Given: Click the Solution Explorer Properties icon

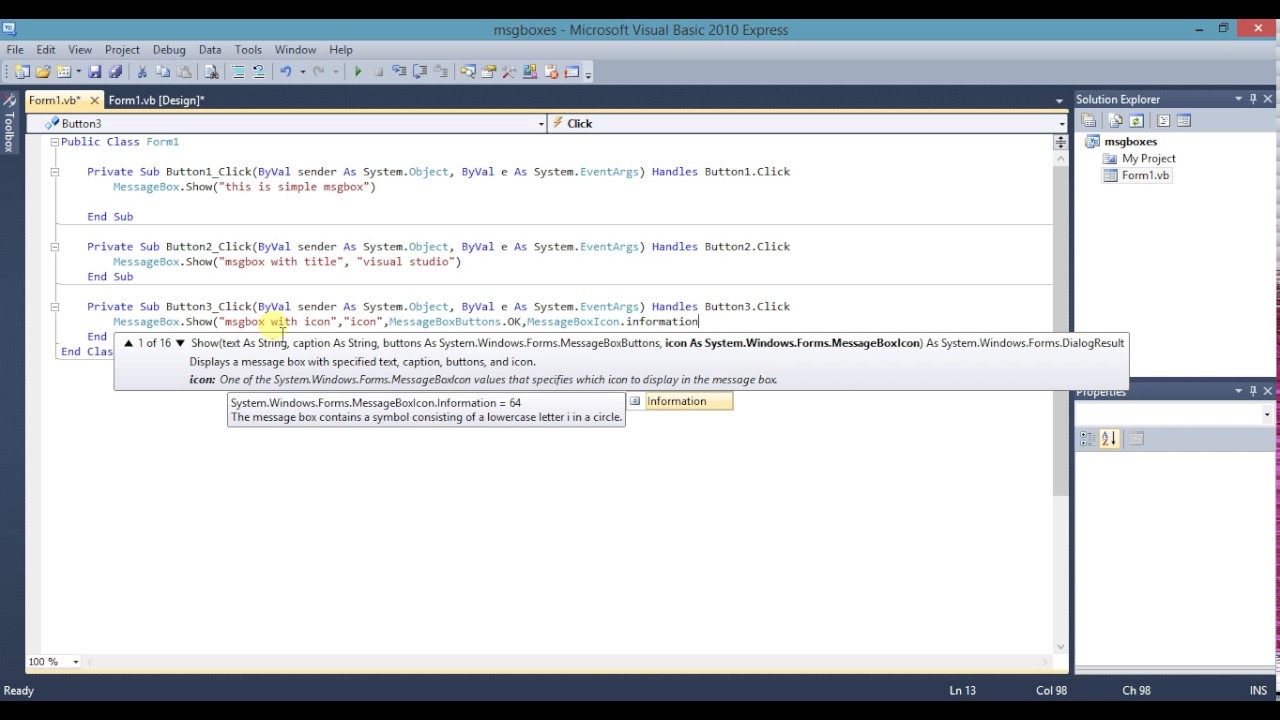Looking at the screenshot, I should click(x=1088, y=121).
